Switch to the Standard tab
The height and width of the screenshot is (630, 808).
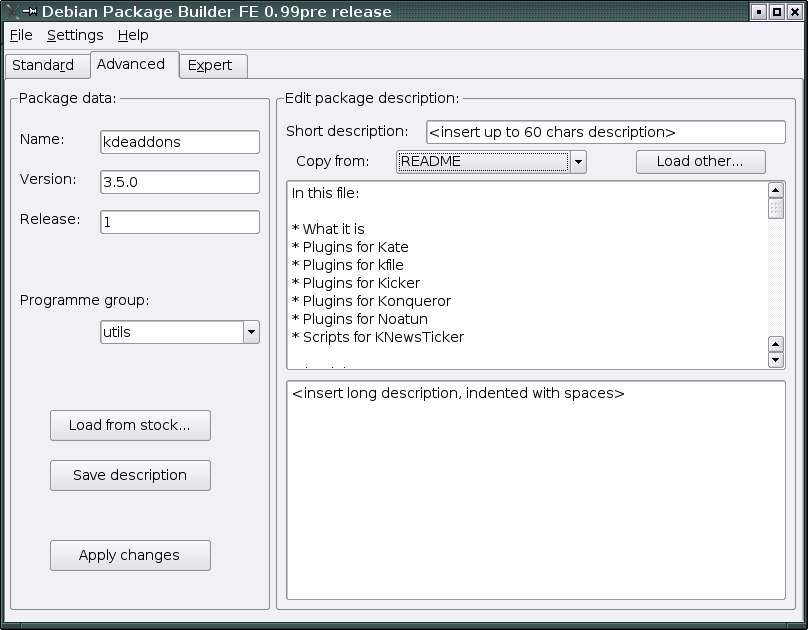pyautogui.click(x=47, y=65)
